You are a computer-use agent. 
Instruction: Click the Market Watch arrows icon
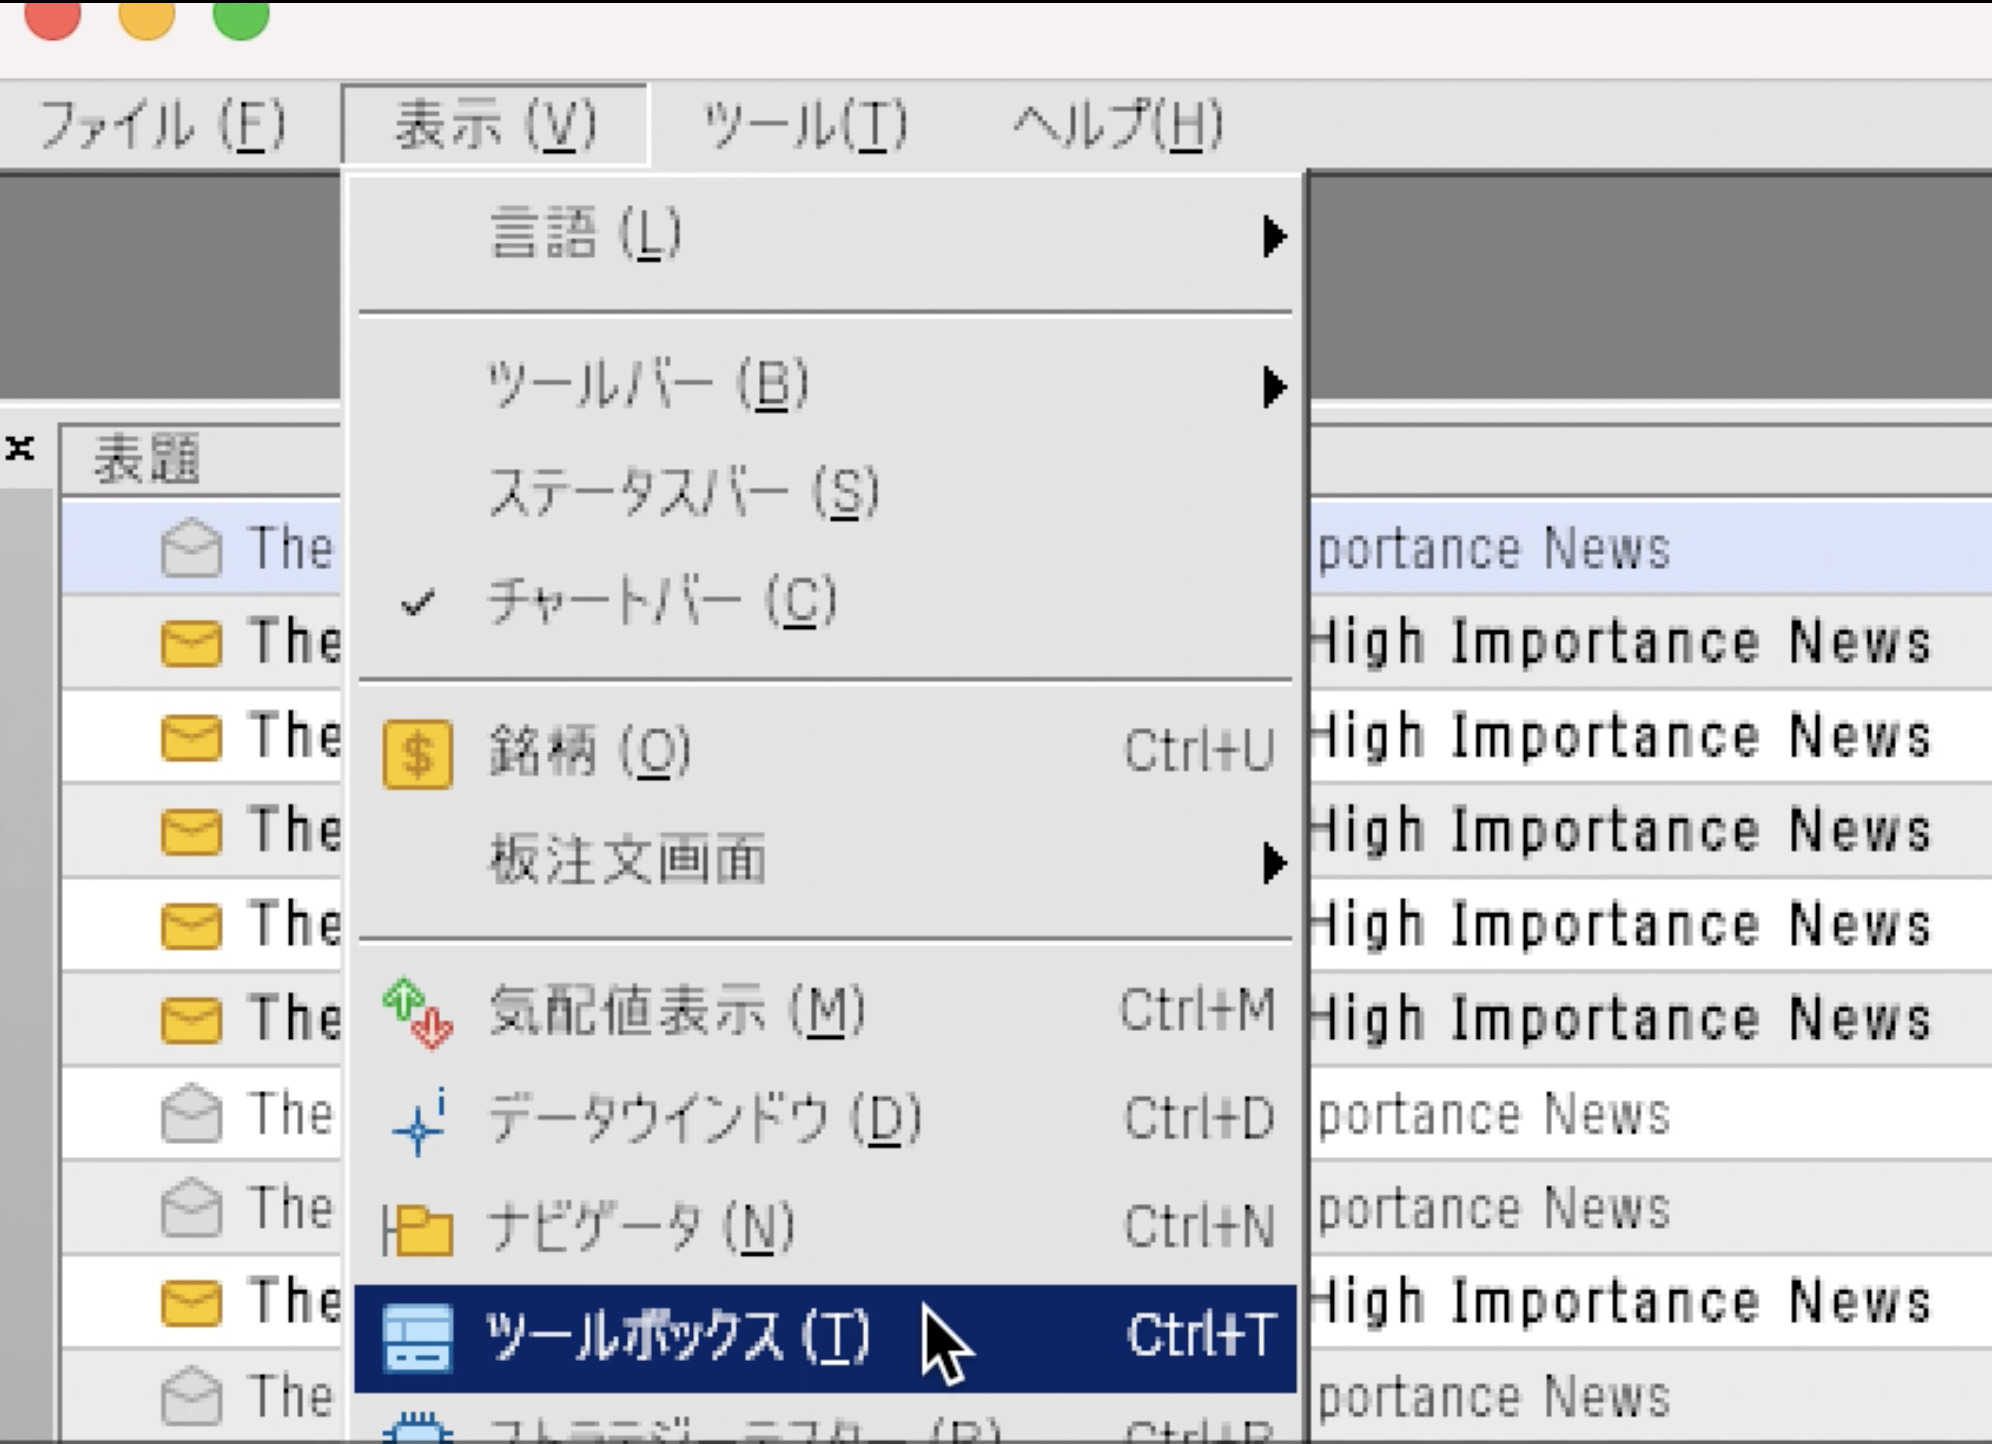(x=417, y=1012)
